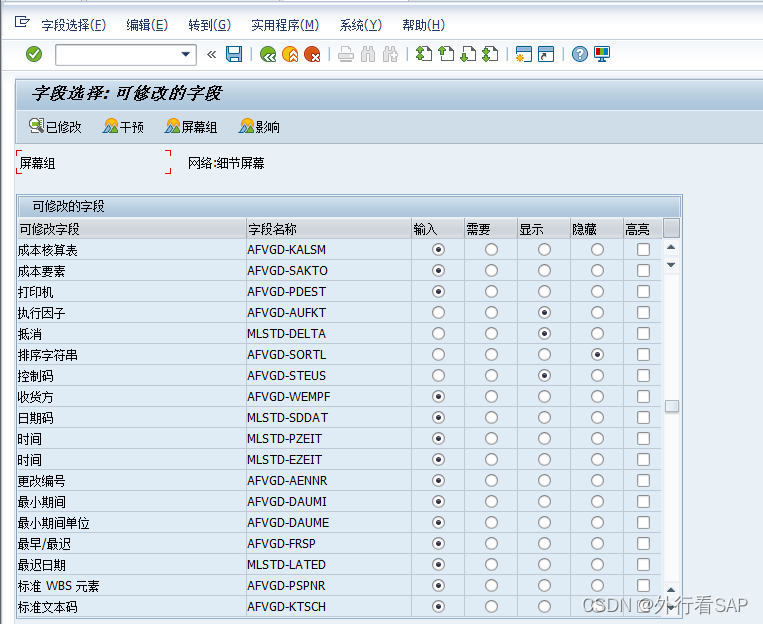This screenshot has width=763, height=624.
Task: Click the First Page icon
Action: (424, 54)
